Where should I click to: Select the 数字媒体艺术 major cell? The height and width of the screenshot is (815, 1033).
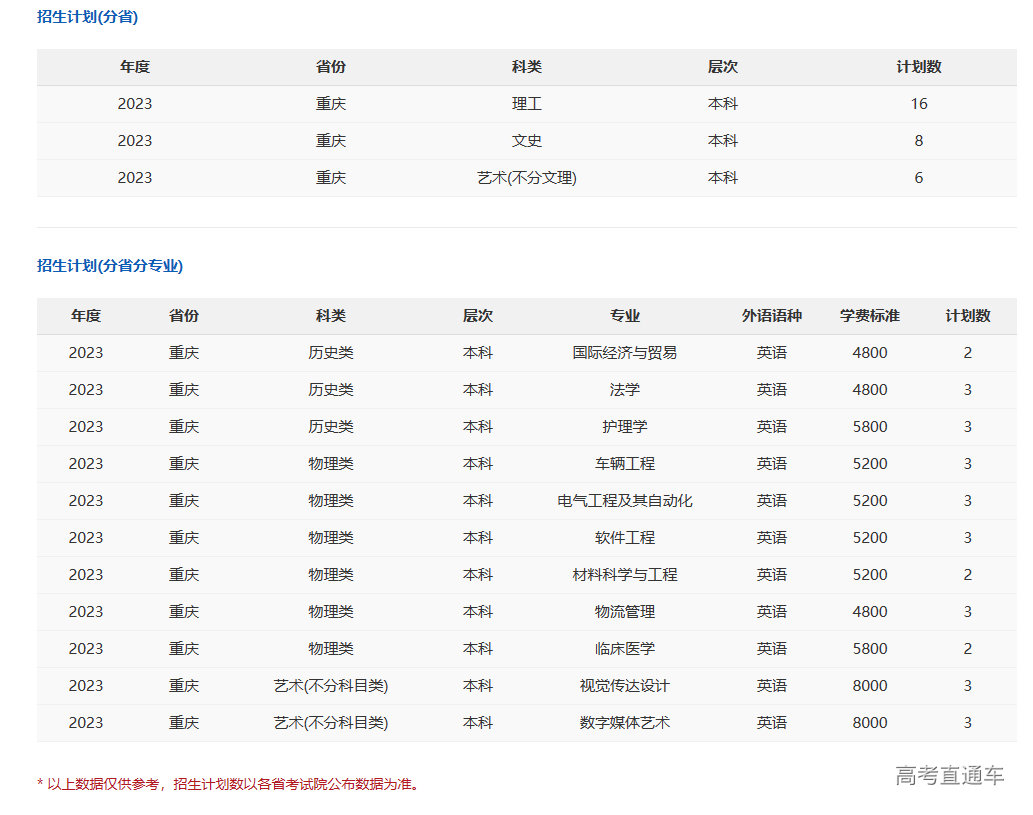point(623,722)
